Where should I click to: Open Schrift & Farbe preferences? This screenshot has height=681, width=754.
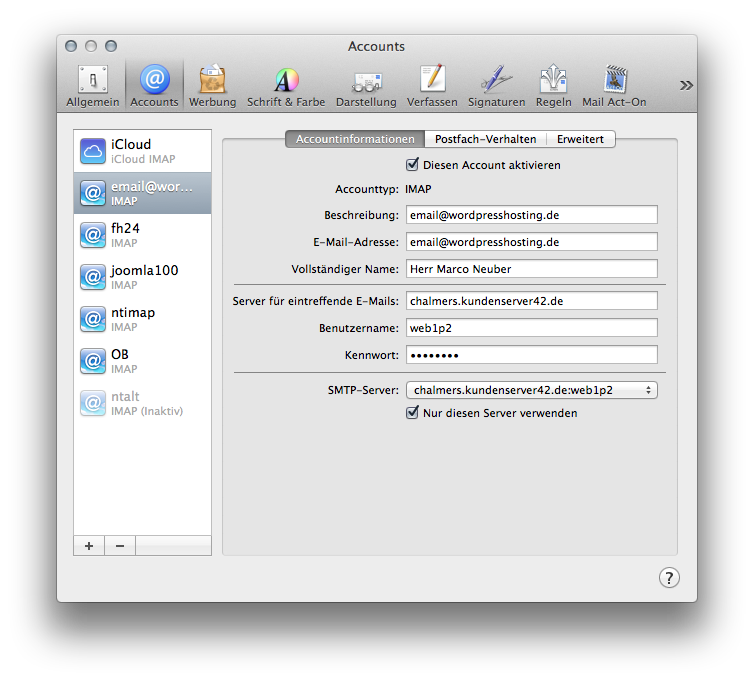pyautogui.click(x=286, y=86)
